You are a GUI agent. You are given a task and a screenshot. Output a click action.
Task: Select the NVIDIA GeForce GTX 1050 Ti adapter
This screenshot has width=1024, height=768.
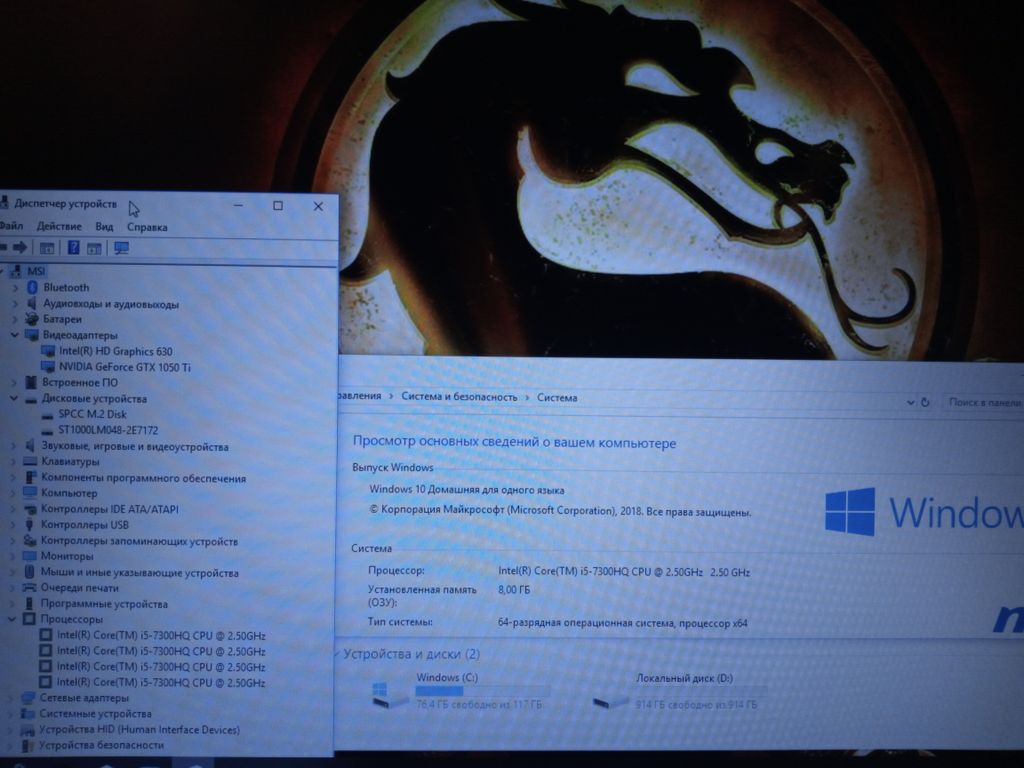[x=124, y=367]
